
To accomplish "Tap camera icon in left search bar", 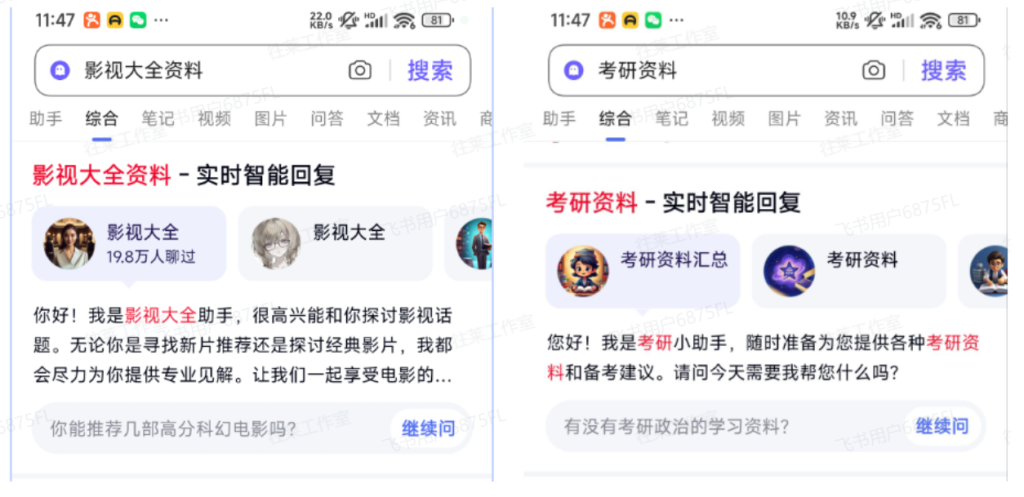I will (360, 71).
